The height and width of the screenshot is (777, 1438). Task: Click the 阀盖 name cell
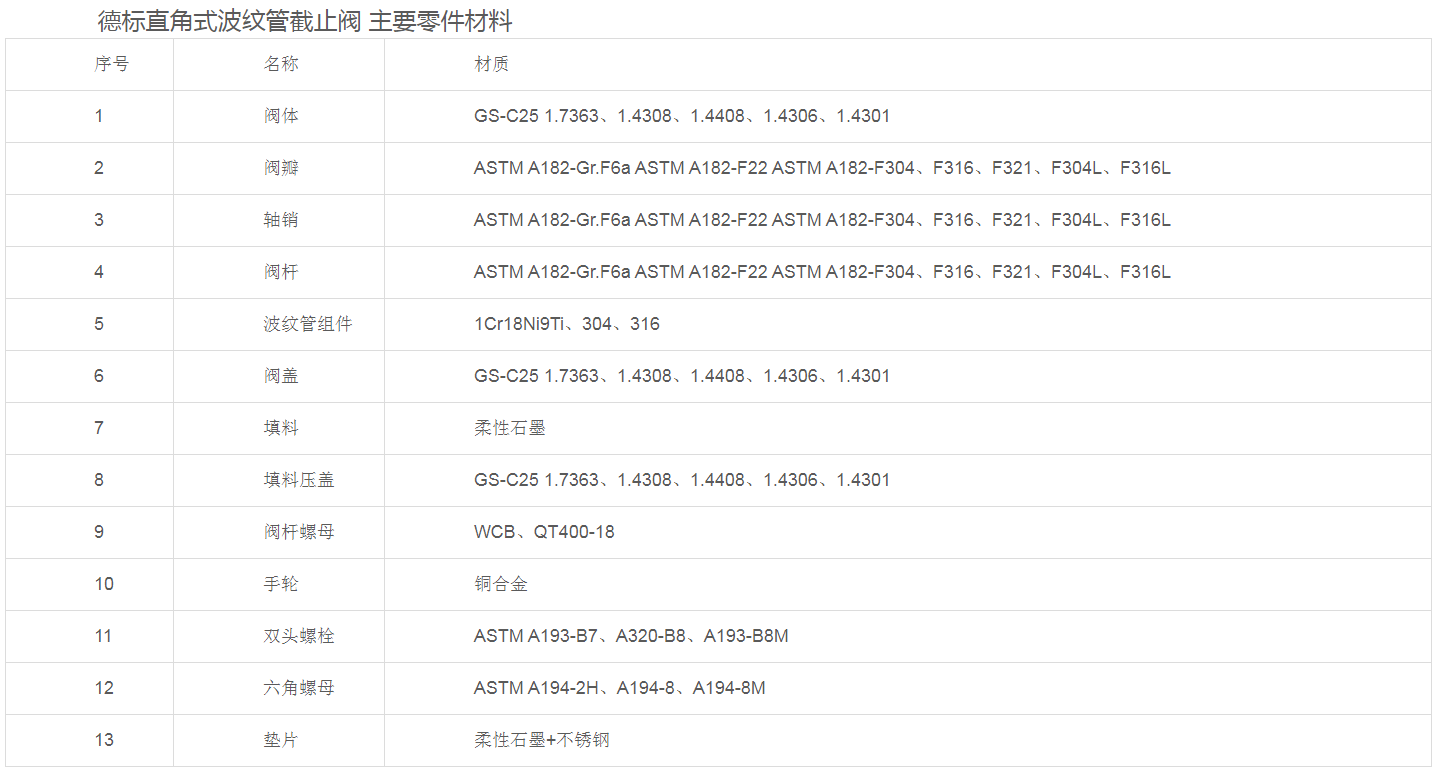pos(281,376)
